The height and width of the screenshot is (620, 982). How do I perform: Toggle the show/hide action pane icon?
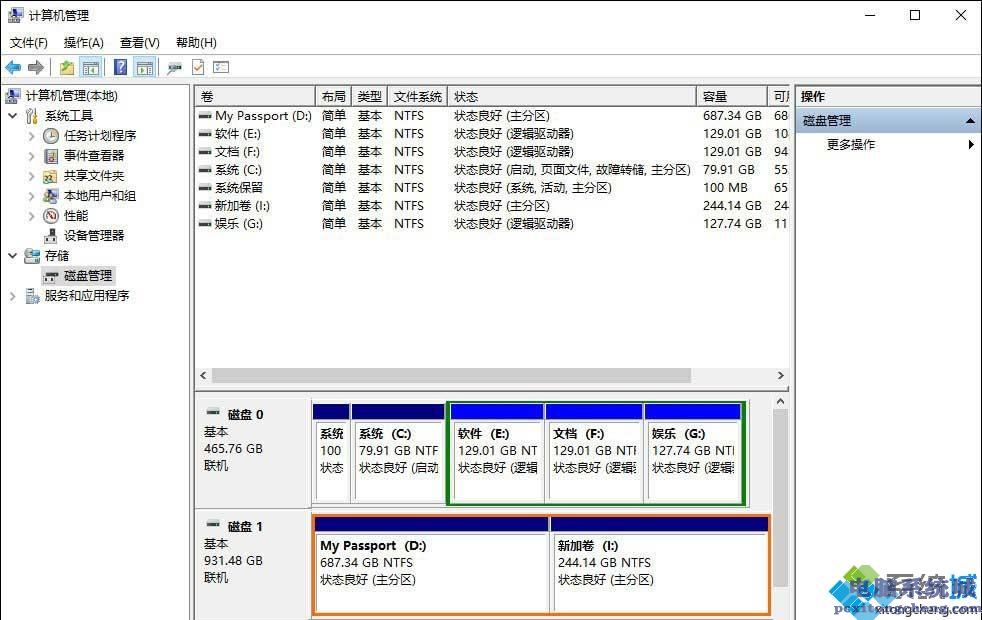[x=145, y=67]
